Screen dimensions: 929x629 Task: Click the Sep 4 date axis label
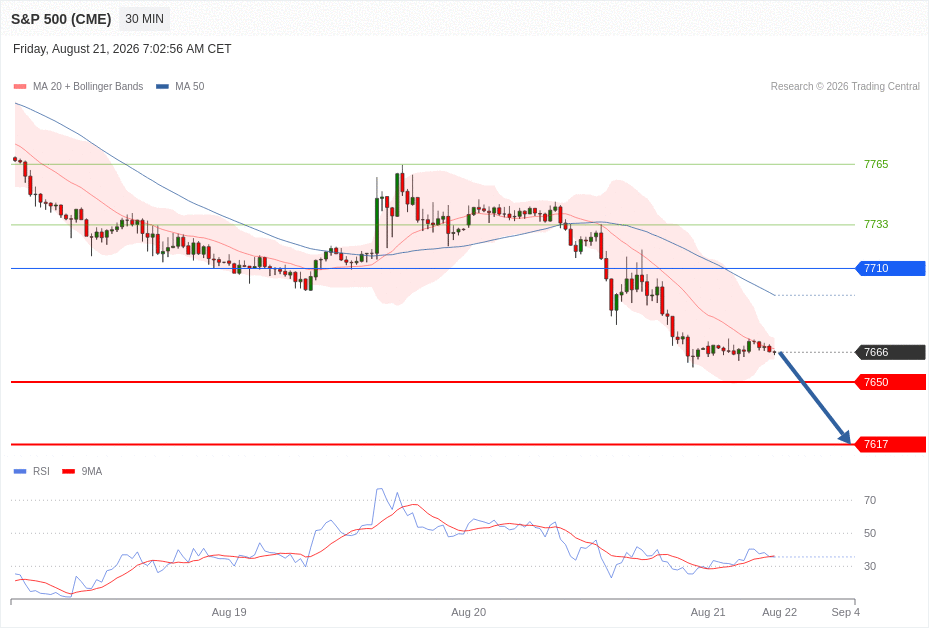coord(845,612)
